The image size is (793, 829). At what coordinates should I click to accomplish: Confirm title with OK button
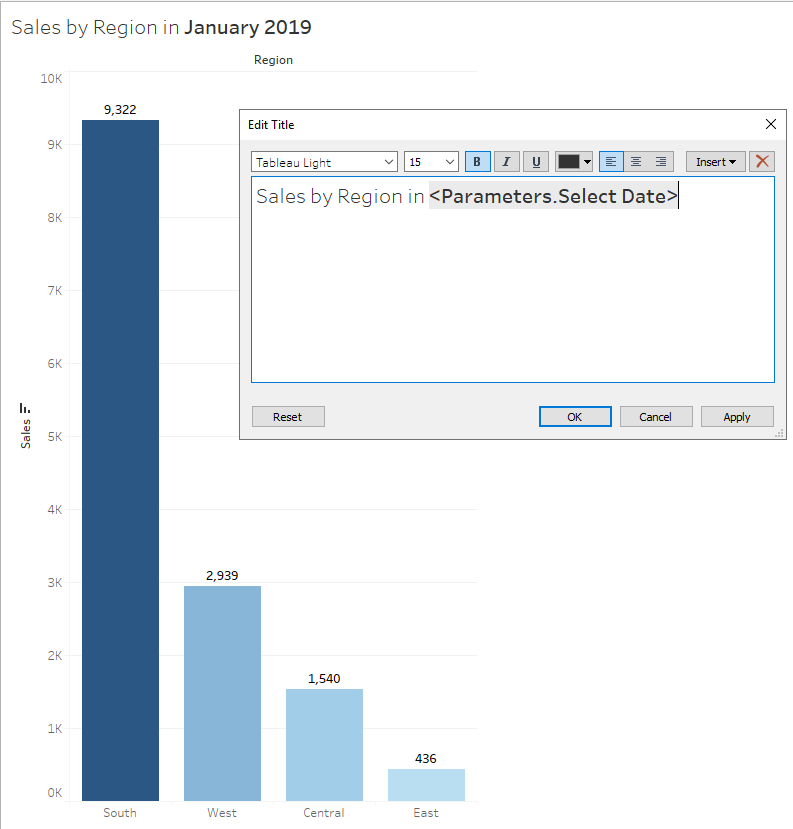[575, 417]
